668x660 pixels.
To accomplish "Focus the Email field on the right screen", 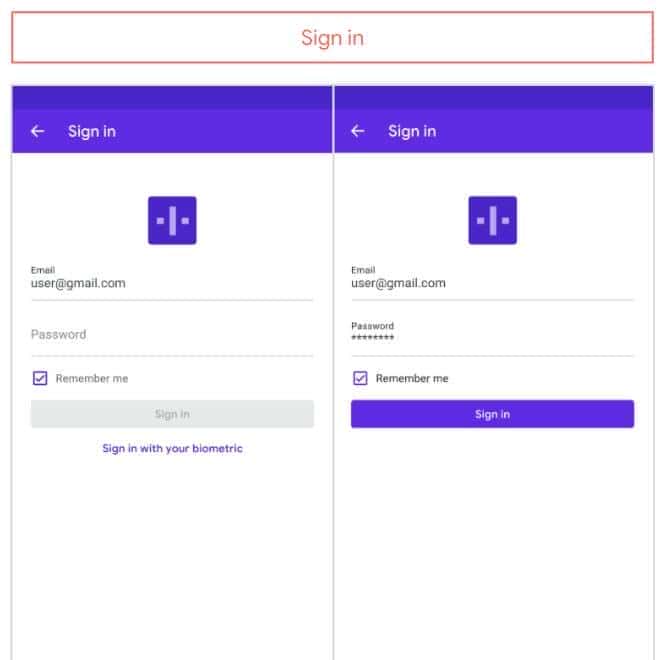I will click(491, 283).
